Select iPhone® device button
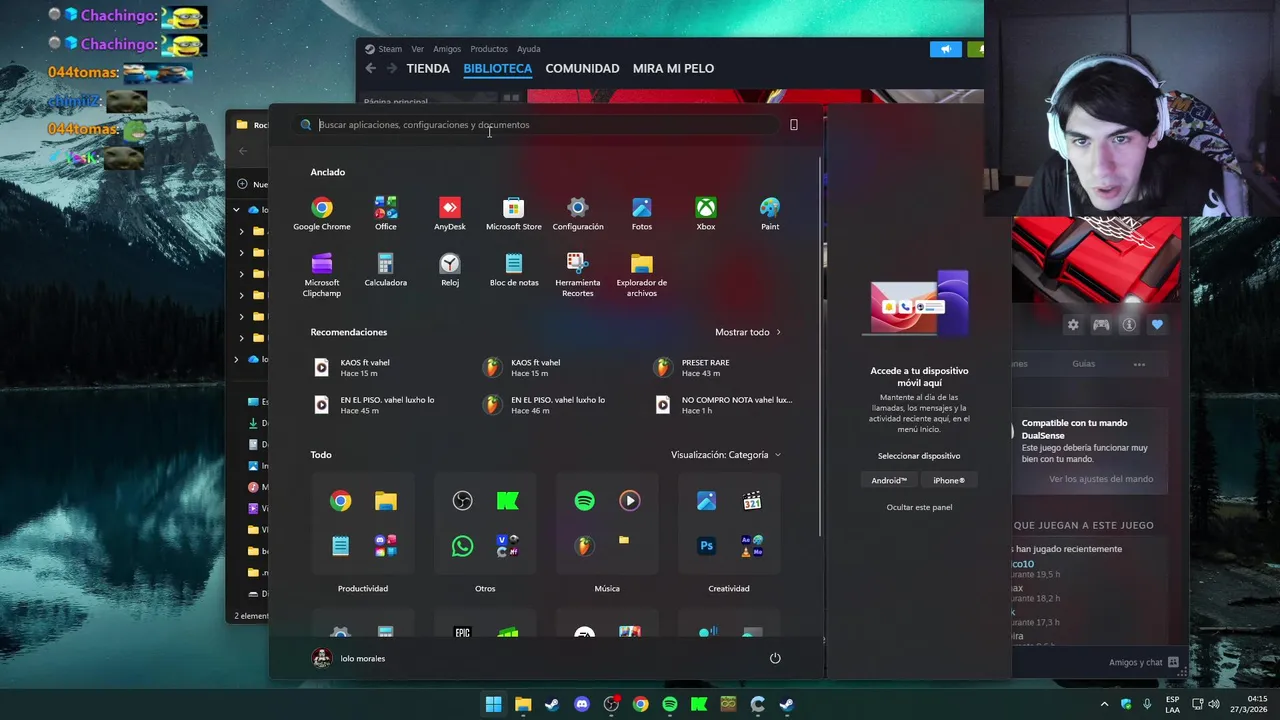This screenshot has width=1280, height=720. click(949, 480)
